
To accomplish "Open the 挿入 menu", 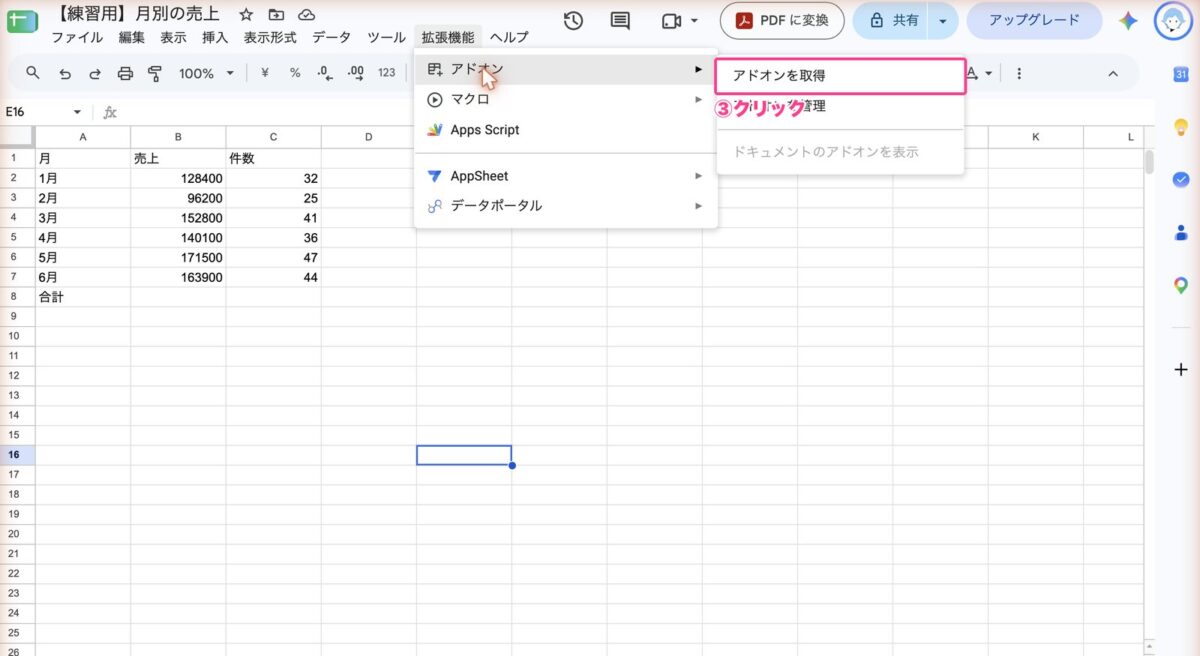I will (x=215, y=37).
